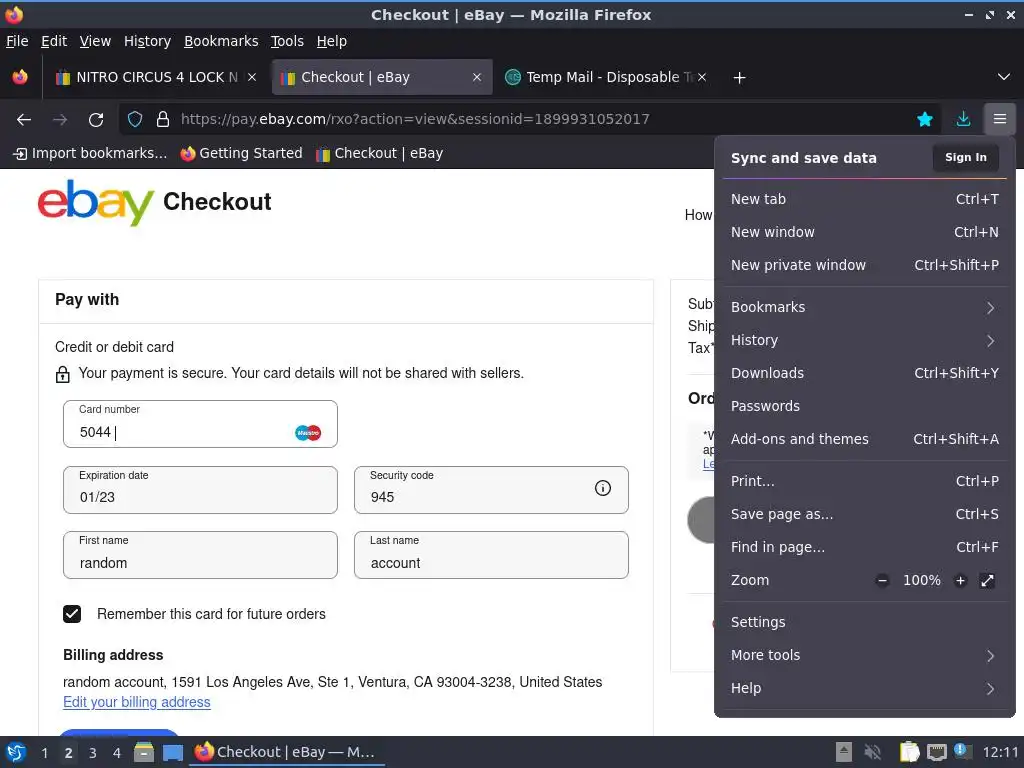1024x768 pixels.
Task: Choose Find in page...
Action: [864, 547]
